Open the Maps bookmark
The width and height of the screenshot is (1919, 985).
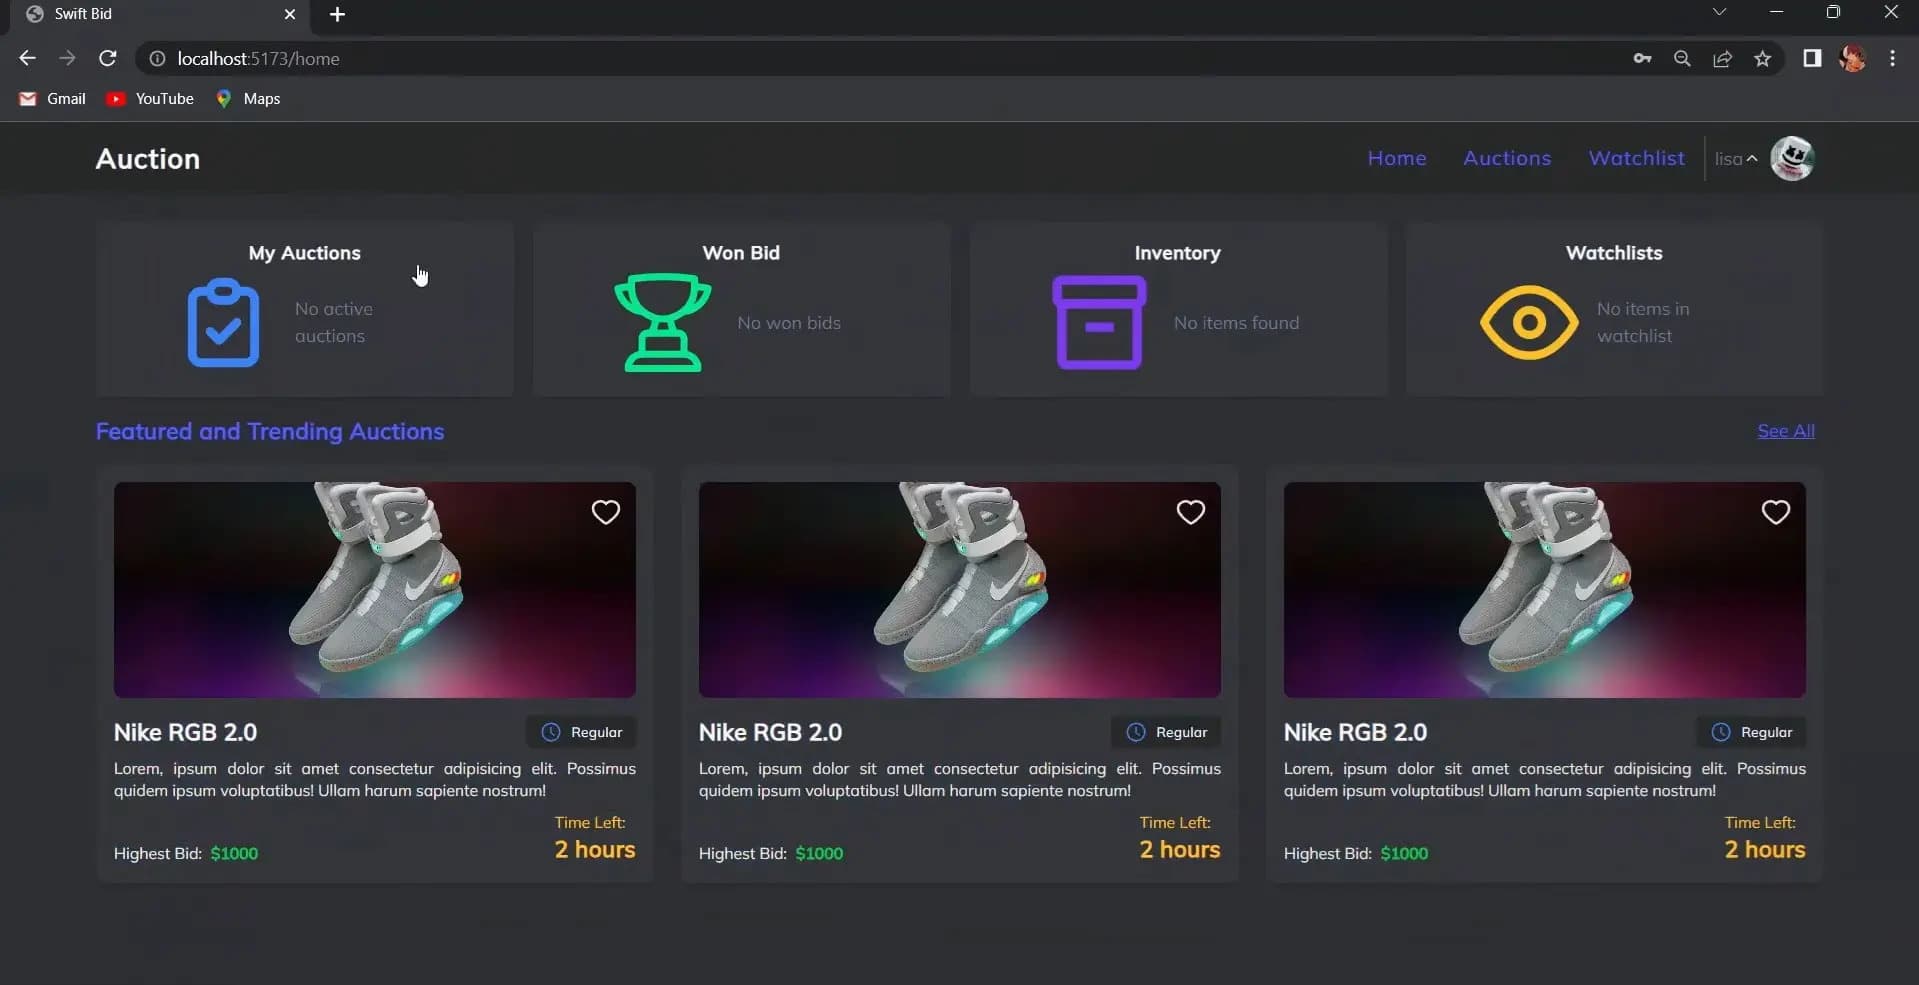click(x=248, y=98)
